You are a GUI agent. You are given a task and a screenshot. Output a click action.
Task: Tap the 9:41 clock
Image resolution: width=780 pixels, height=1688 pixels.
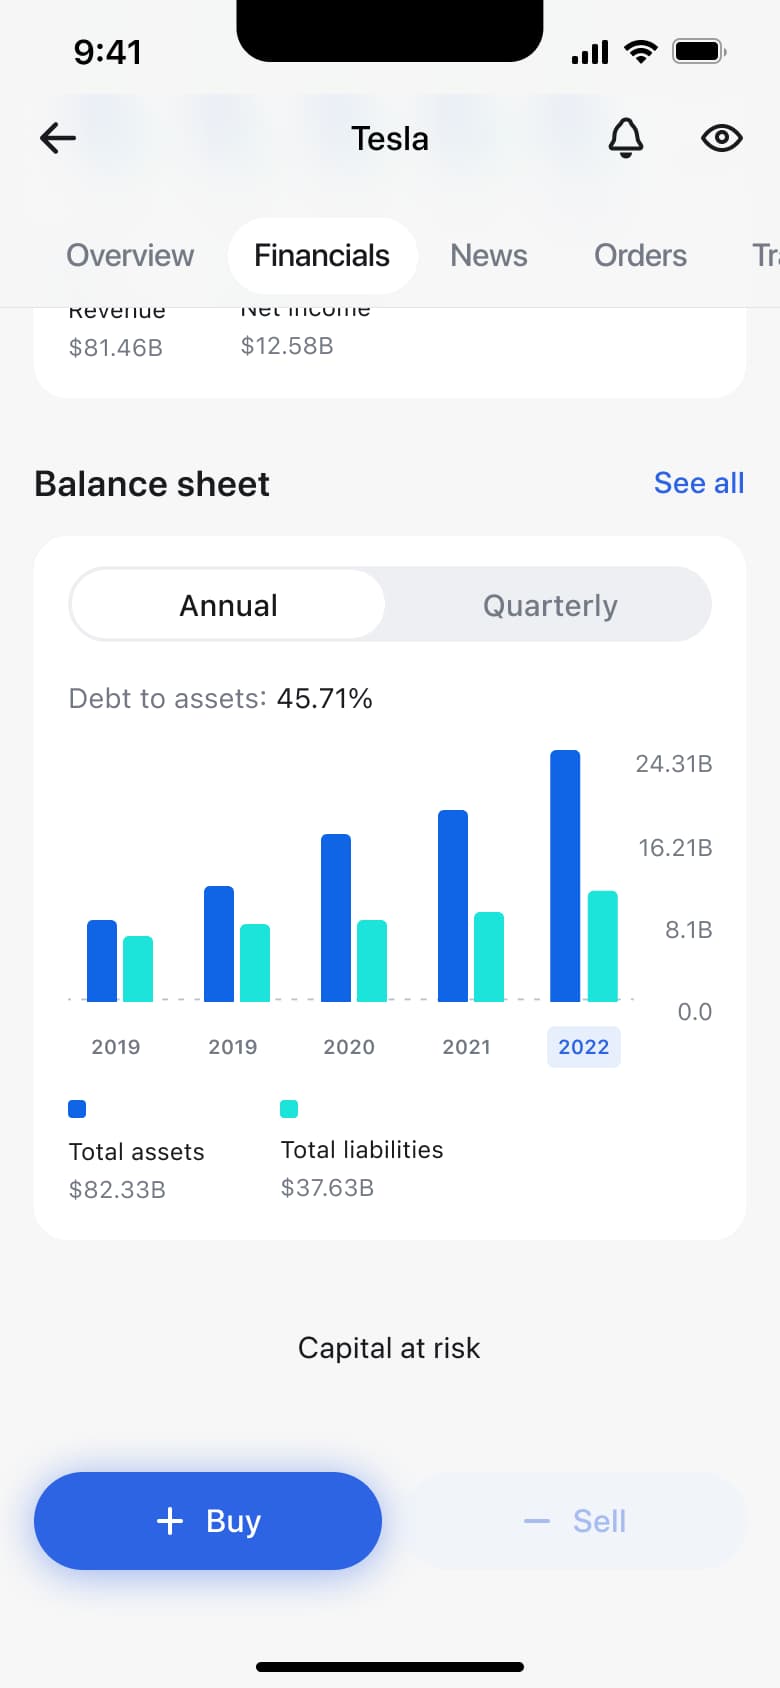107,52
